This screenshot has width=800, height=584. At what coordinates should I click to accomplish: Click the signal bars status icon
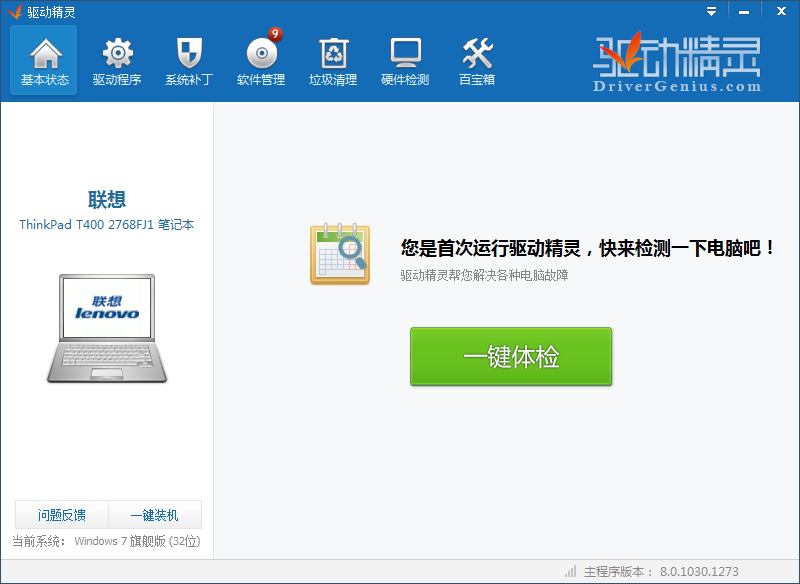pyautogui.click(x=570, y=571)
